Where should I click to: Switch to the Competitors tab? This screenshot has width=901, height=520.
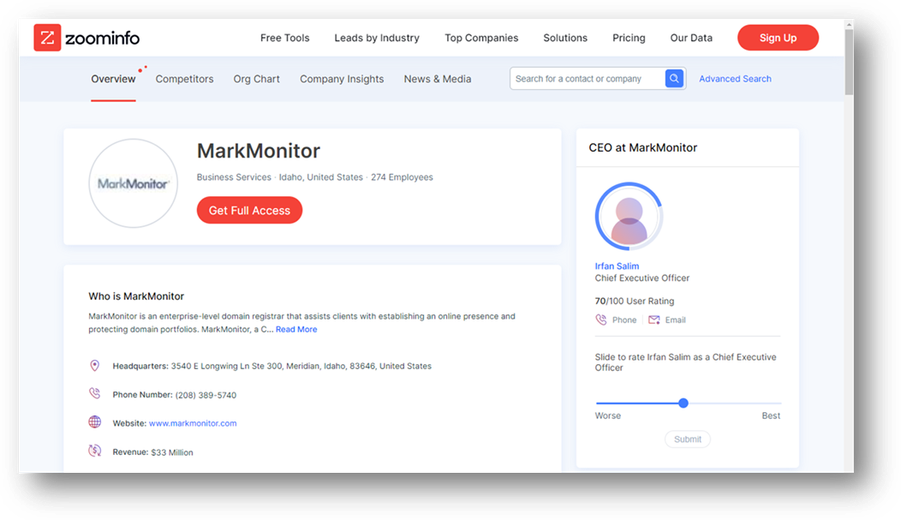(184, 79)
